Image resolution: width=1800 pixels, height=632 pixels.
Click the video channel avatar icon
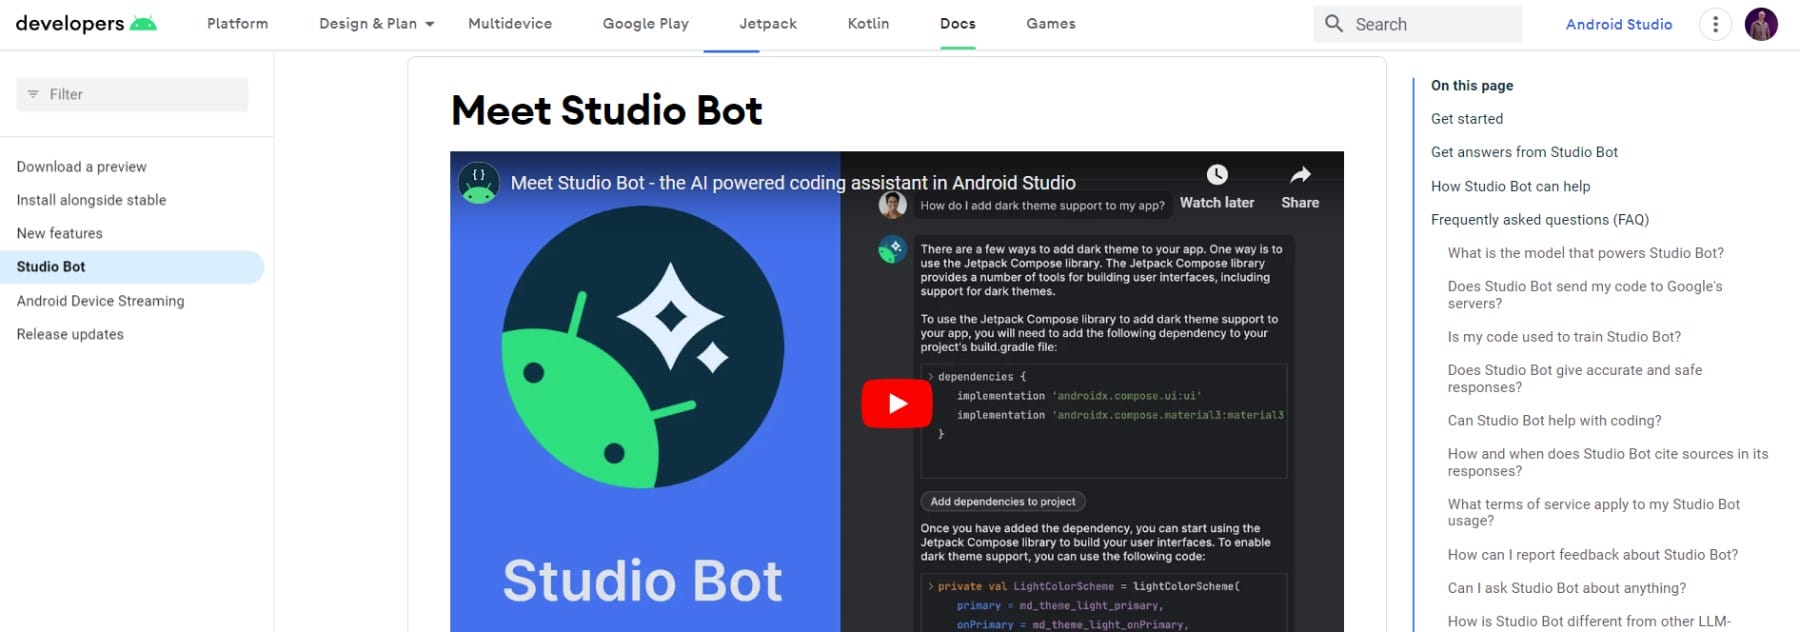click(x=479, y=183)
